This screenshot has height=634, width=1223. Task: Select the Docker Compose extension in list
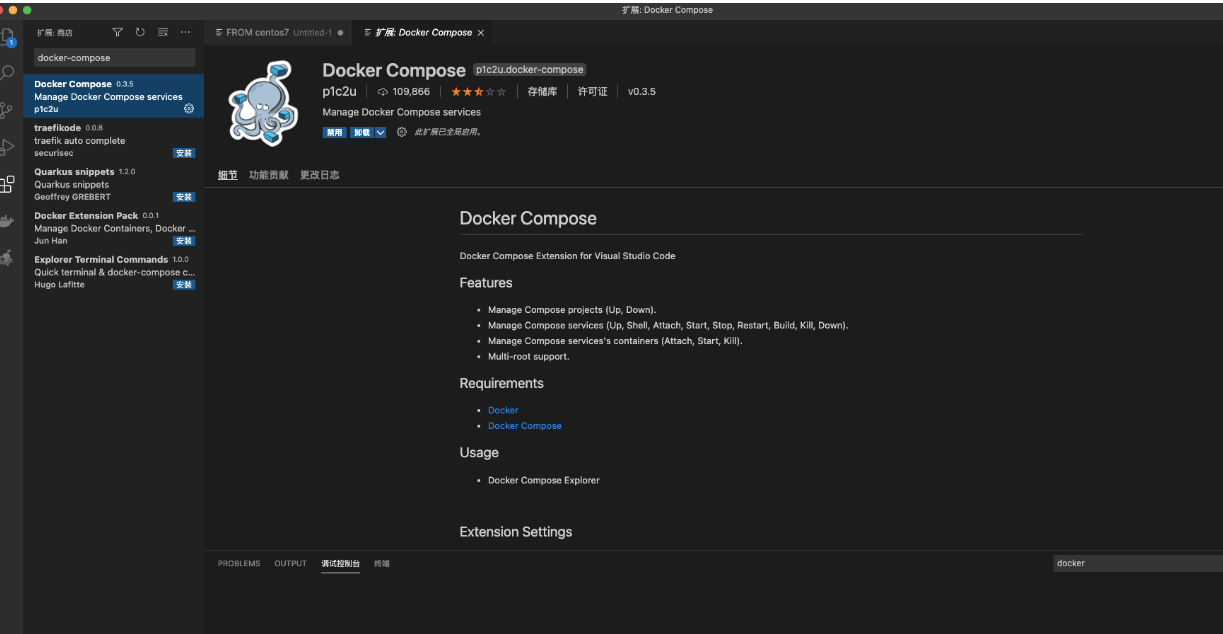point(113,96)
